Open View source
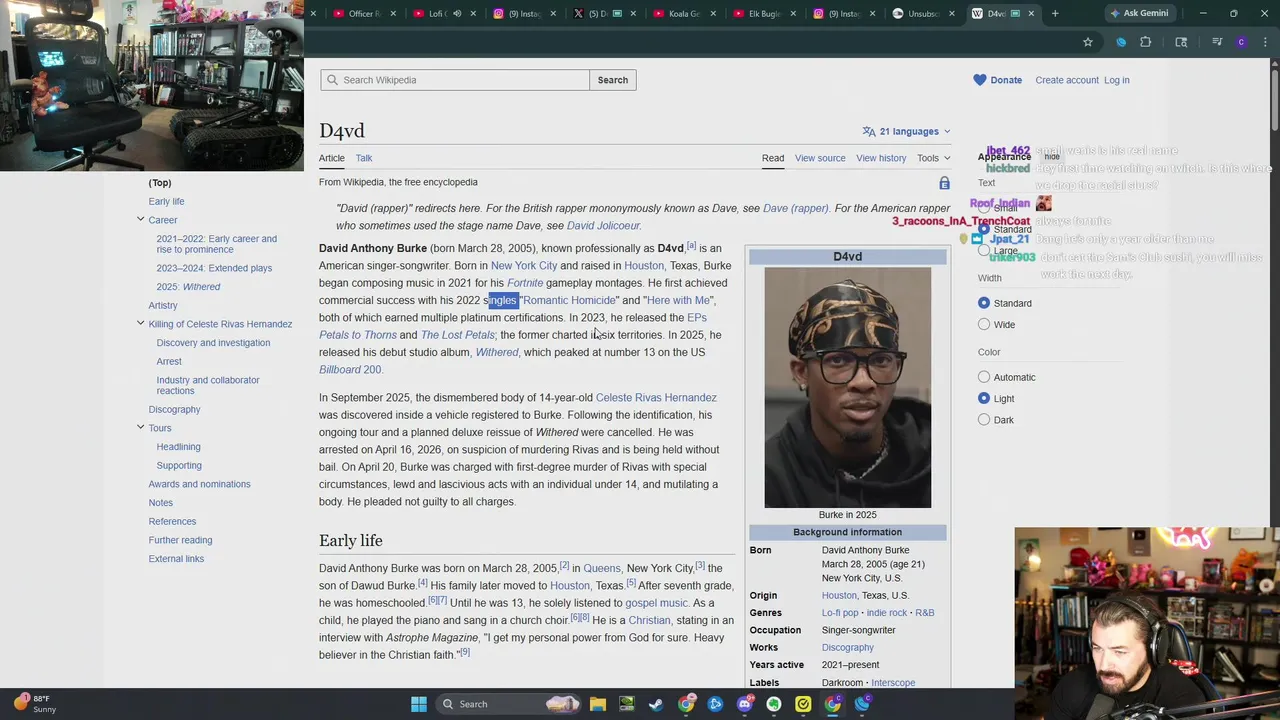Viewport: 1280px width, 720px height. 820,158
